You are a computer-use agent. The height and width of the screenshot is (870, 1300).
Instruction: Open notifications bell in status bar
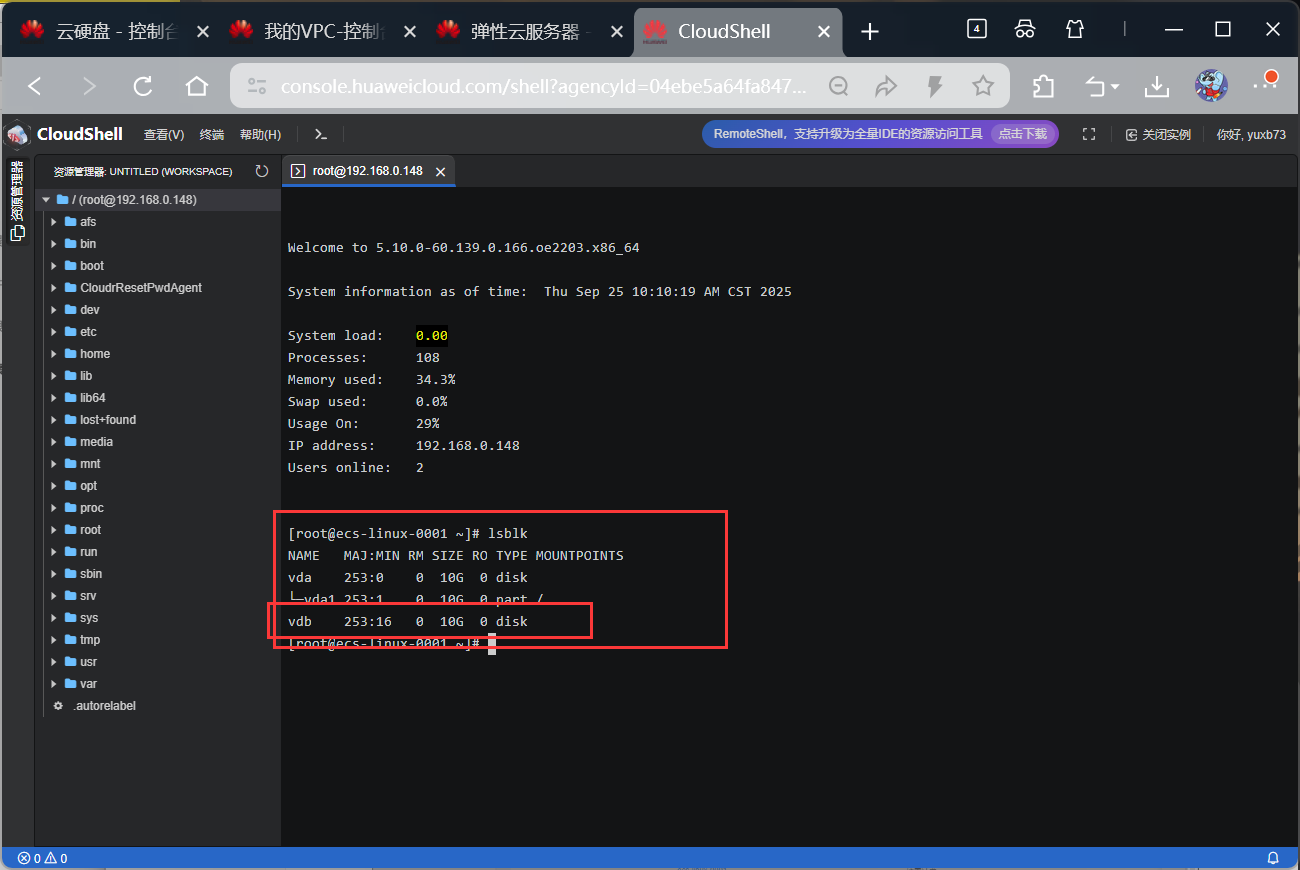tap(1273, 858)
